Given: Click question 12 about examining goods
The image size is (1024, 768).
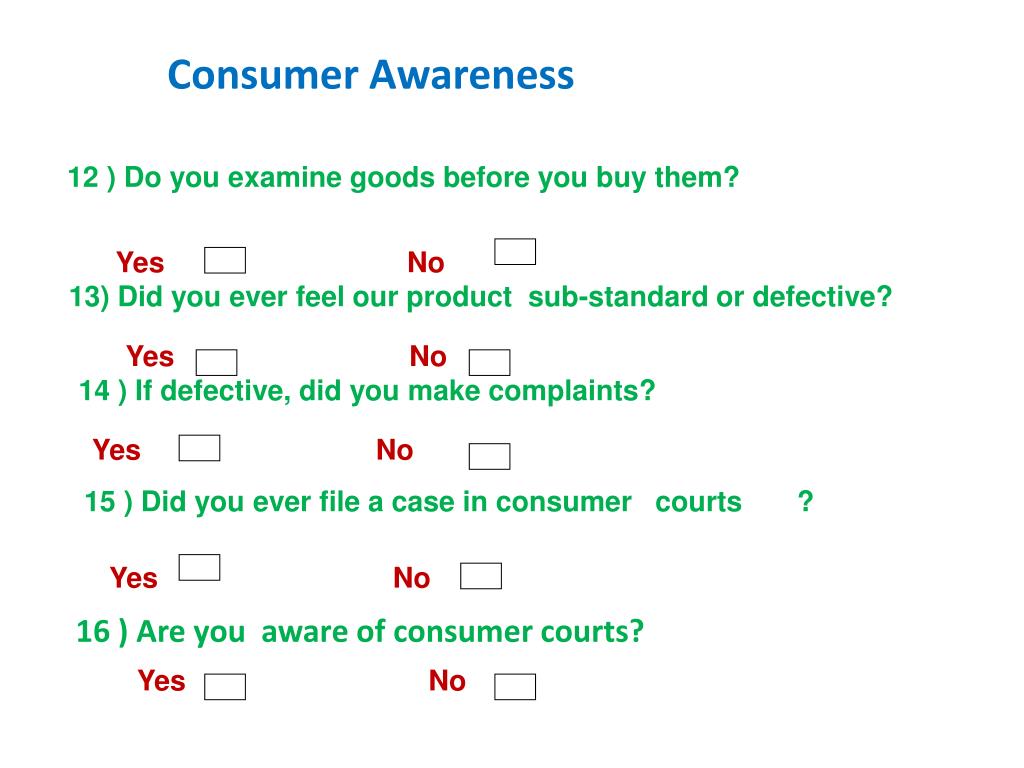Looking at the screenshot, I should (x=403, y=178).
